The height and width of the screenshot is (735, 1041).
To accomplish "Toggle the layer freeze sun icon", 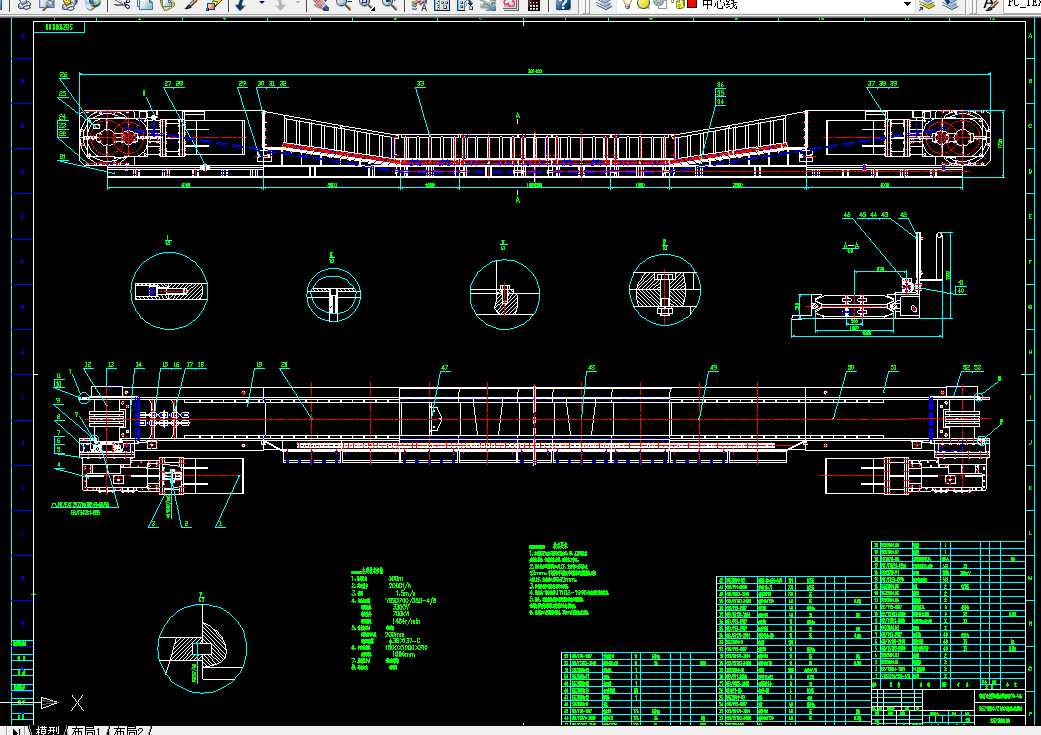I will (643, 4).
